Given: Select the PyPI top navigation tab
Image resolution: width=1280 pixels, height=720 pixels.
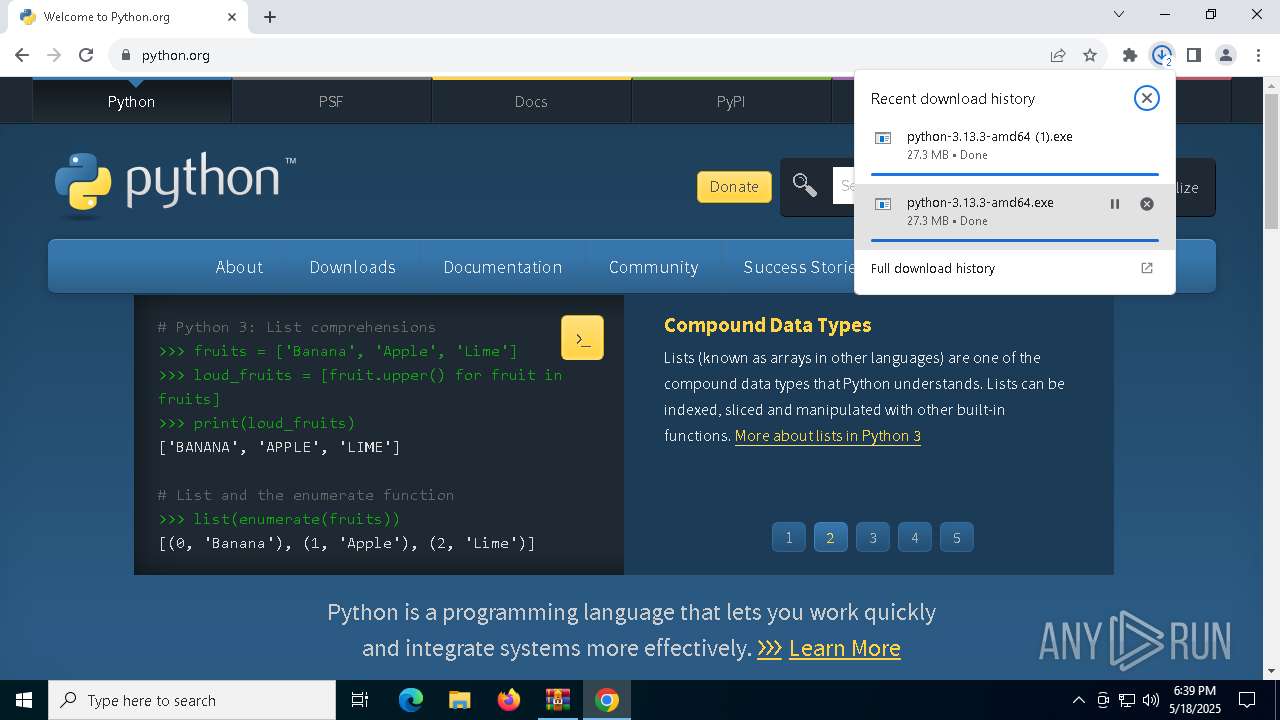Looking at the screenshot, I should (x=731, y=101).
